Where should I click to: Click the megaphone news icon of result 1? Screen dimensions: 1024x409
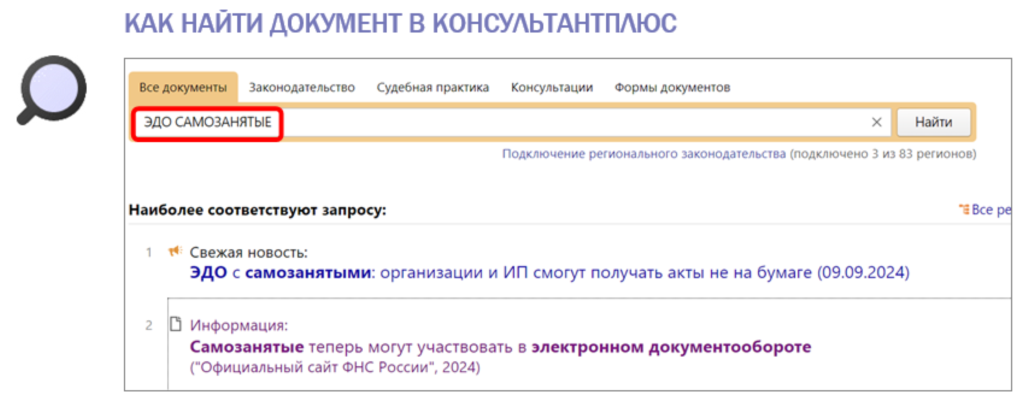pyautogui.click(x=174, y=251)
